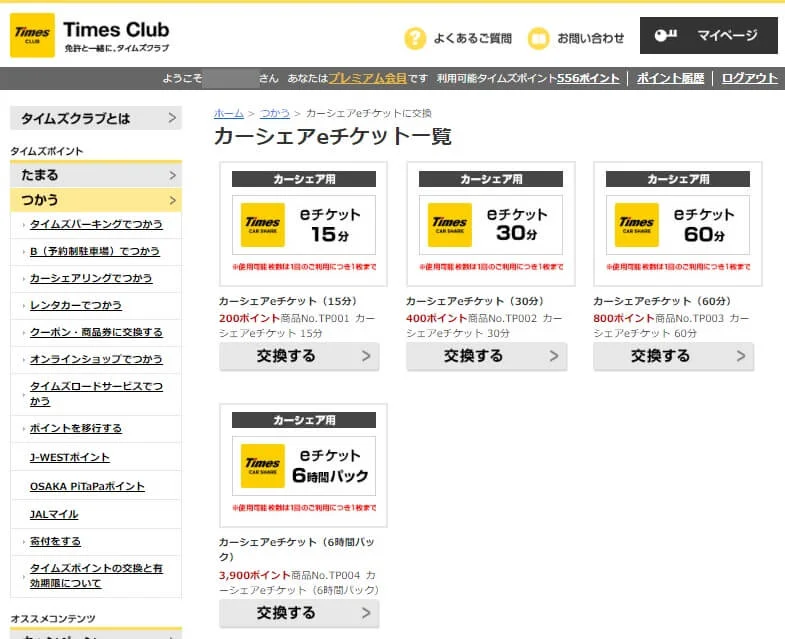The image size is (785, 639).
Task: Open the よくあるご質問 link
Action: pos(473,39)
